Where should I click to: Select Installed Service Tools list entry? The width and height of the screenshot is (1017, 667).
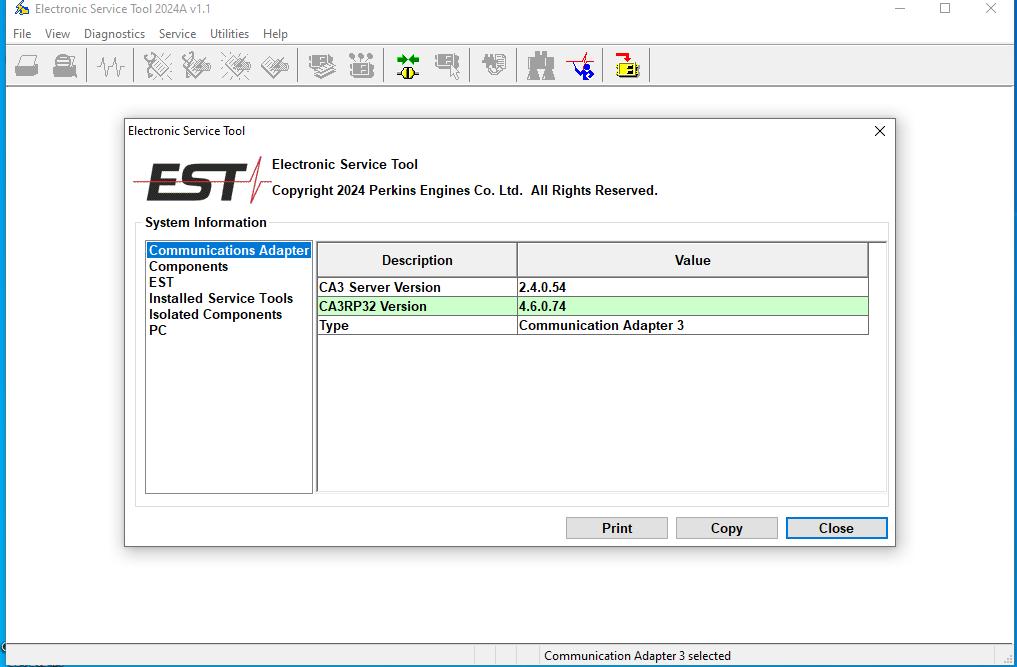click(x=221, y=298)
